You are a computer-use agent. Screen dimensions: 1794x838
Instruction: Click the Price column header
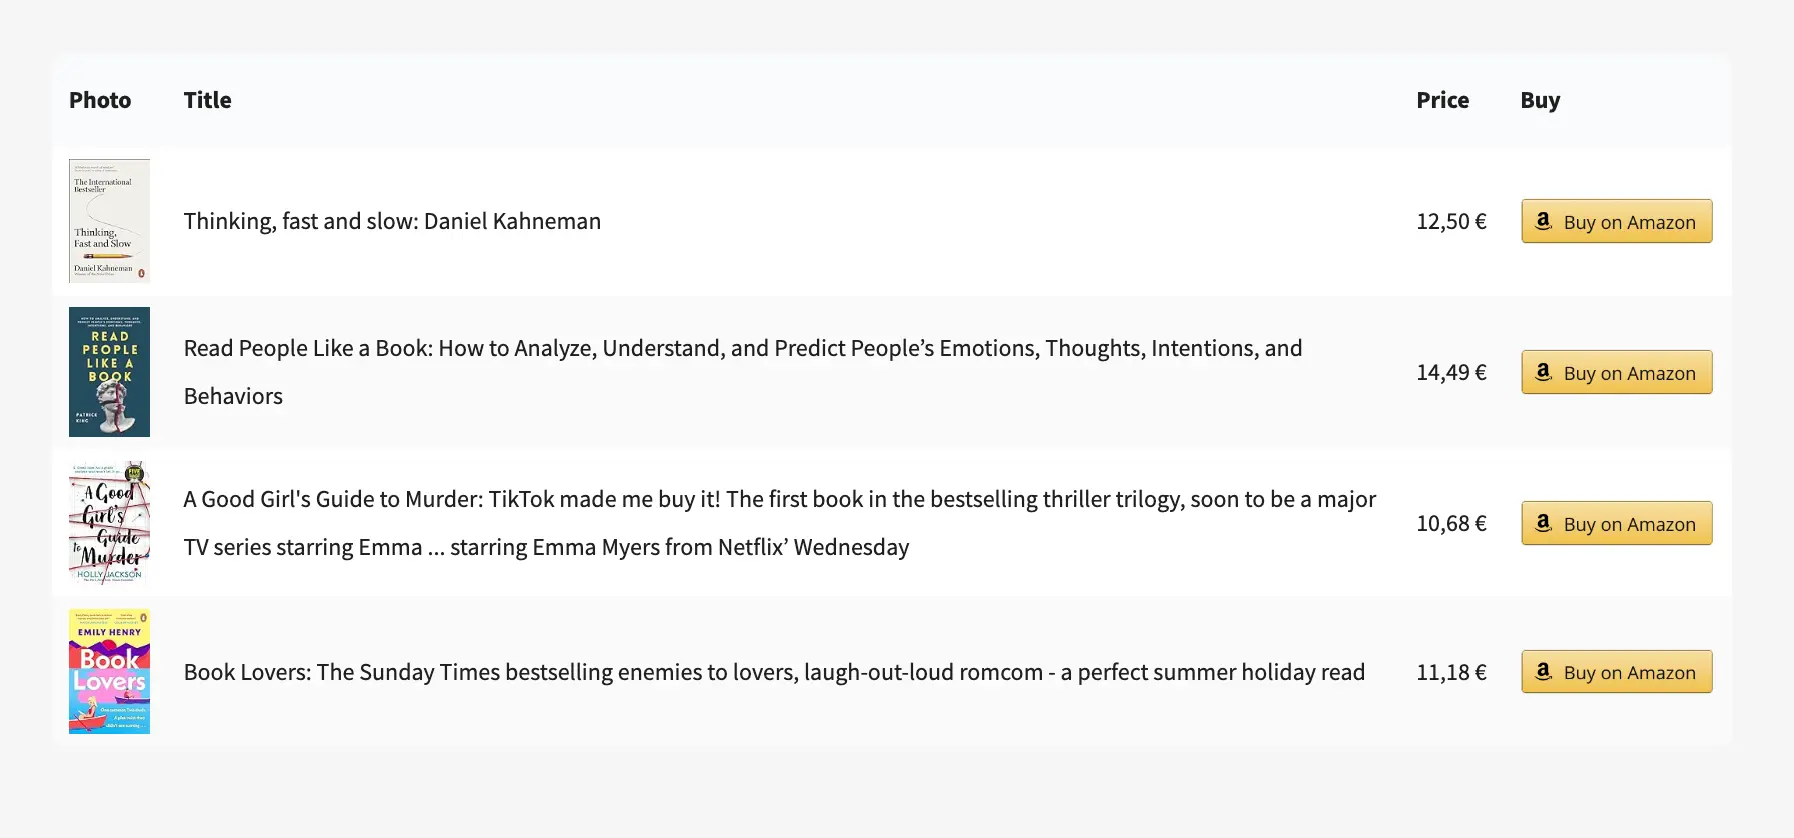[1442, 100]
